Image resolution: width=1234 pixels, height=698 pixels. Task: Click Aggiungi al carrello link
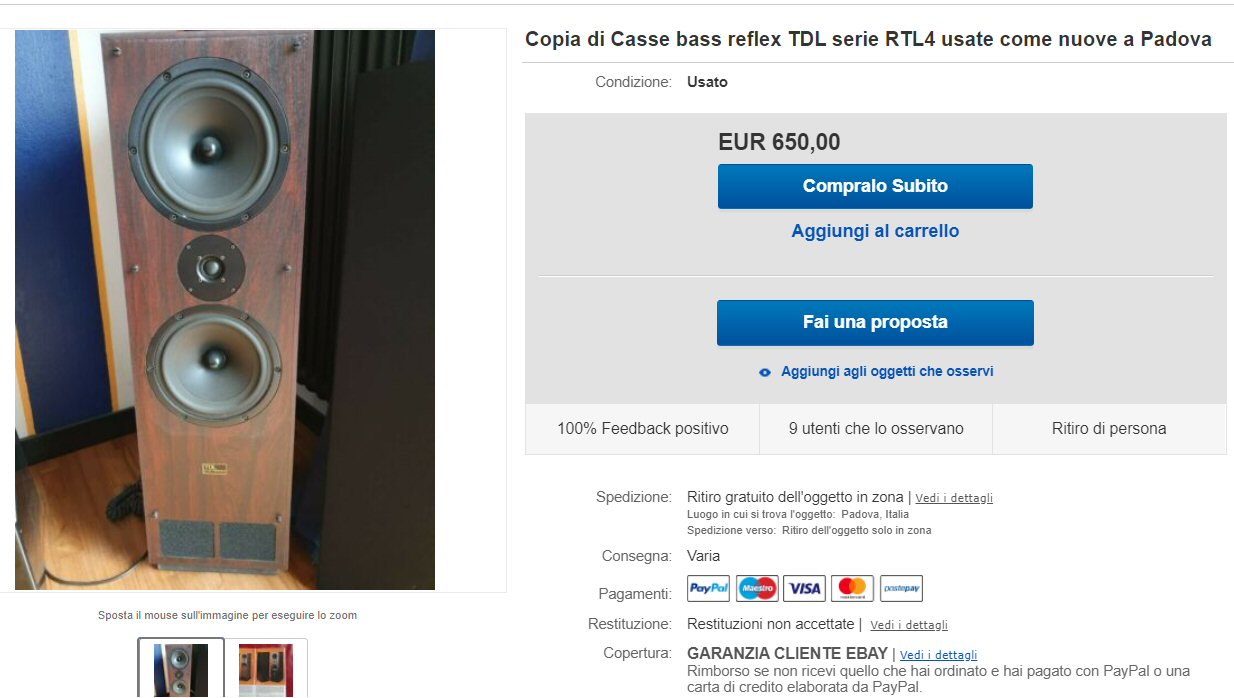tap(875, 231)
